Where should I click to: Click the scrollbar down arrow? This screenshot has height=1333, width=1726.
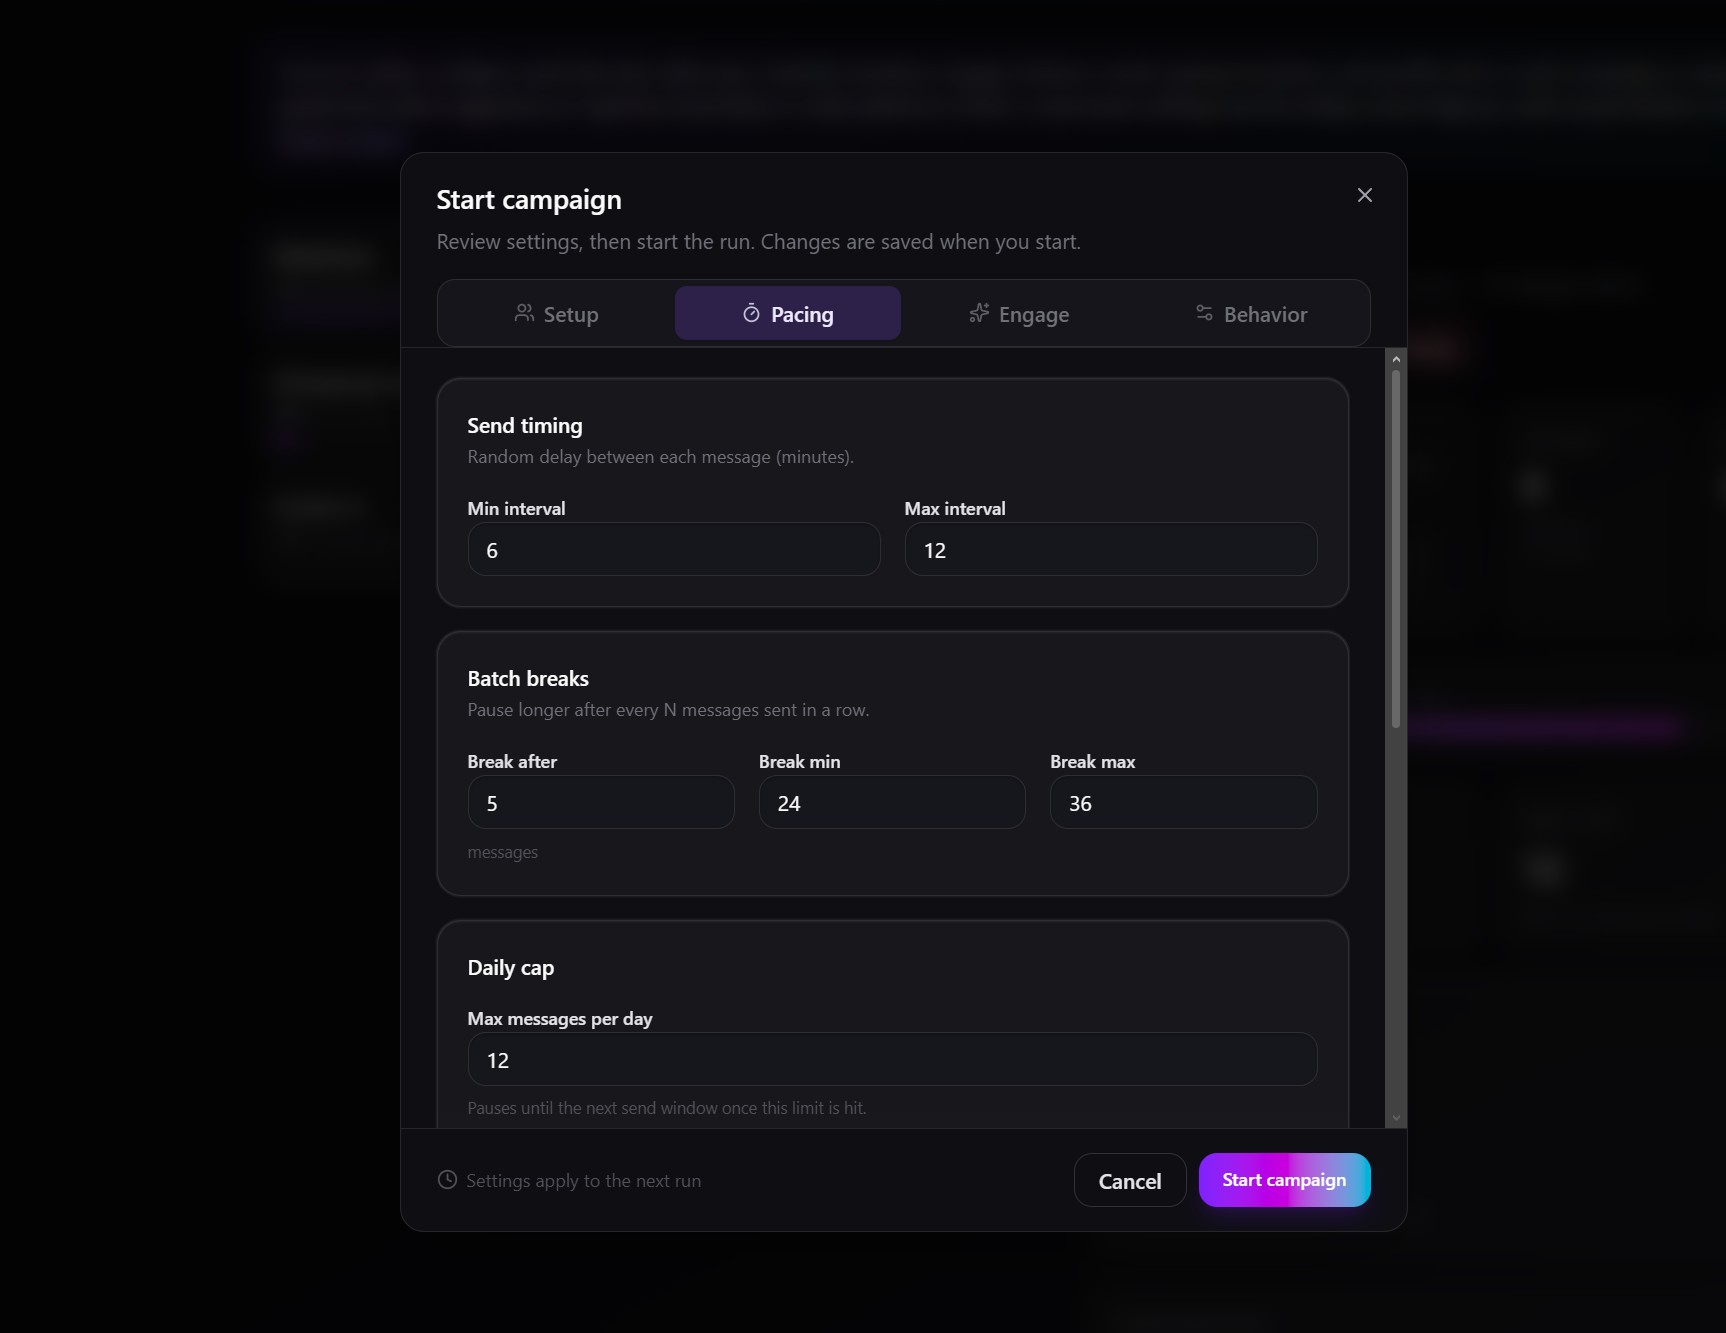[x=1396, y=1118]
